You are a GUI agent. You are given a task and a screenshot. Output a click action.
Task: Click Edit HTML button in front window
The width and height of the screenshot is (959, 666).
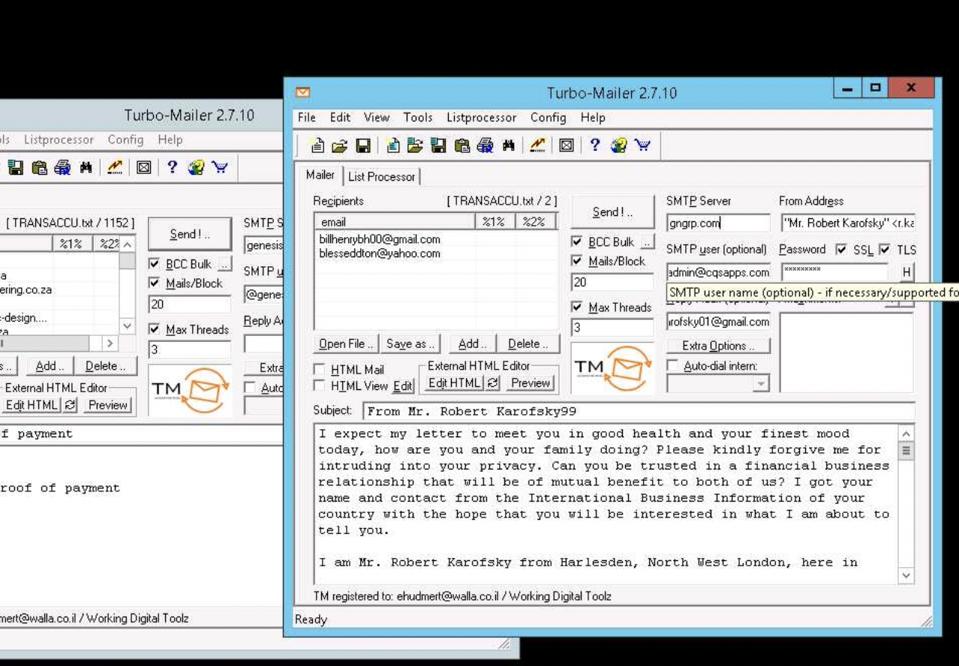coord(454,383)
